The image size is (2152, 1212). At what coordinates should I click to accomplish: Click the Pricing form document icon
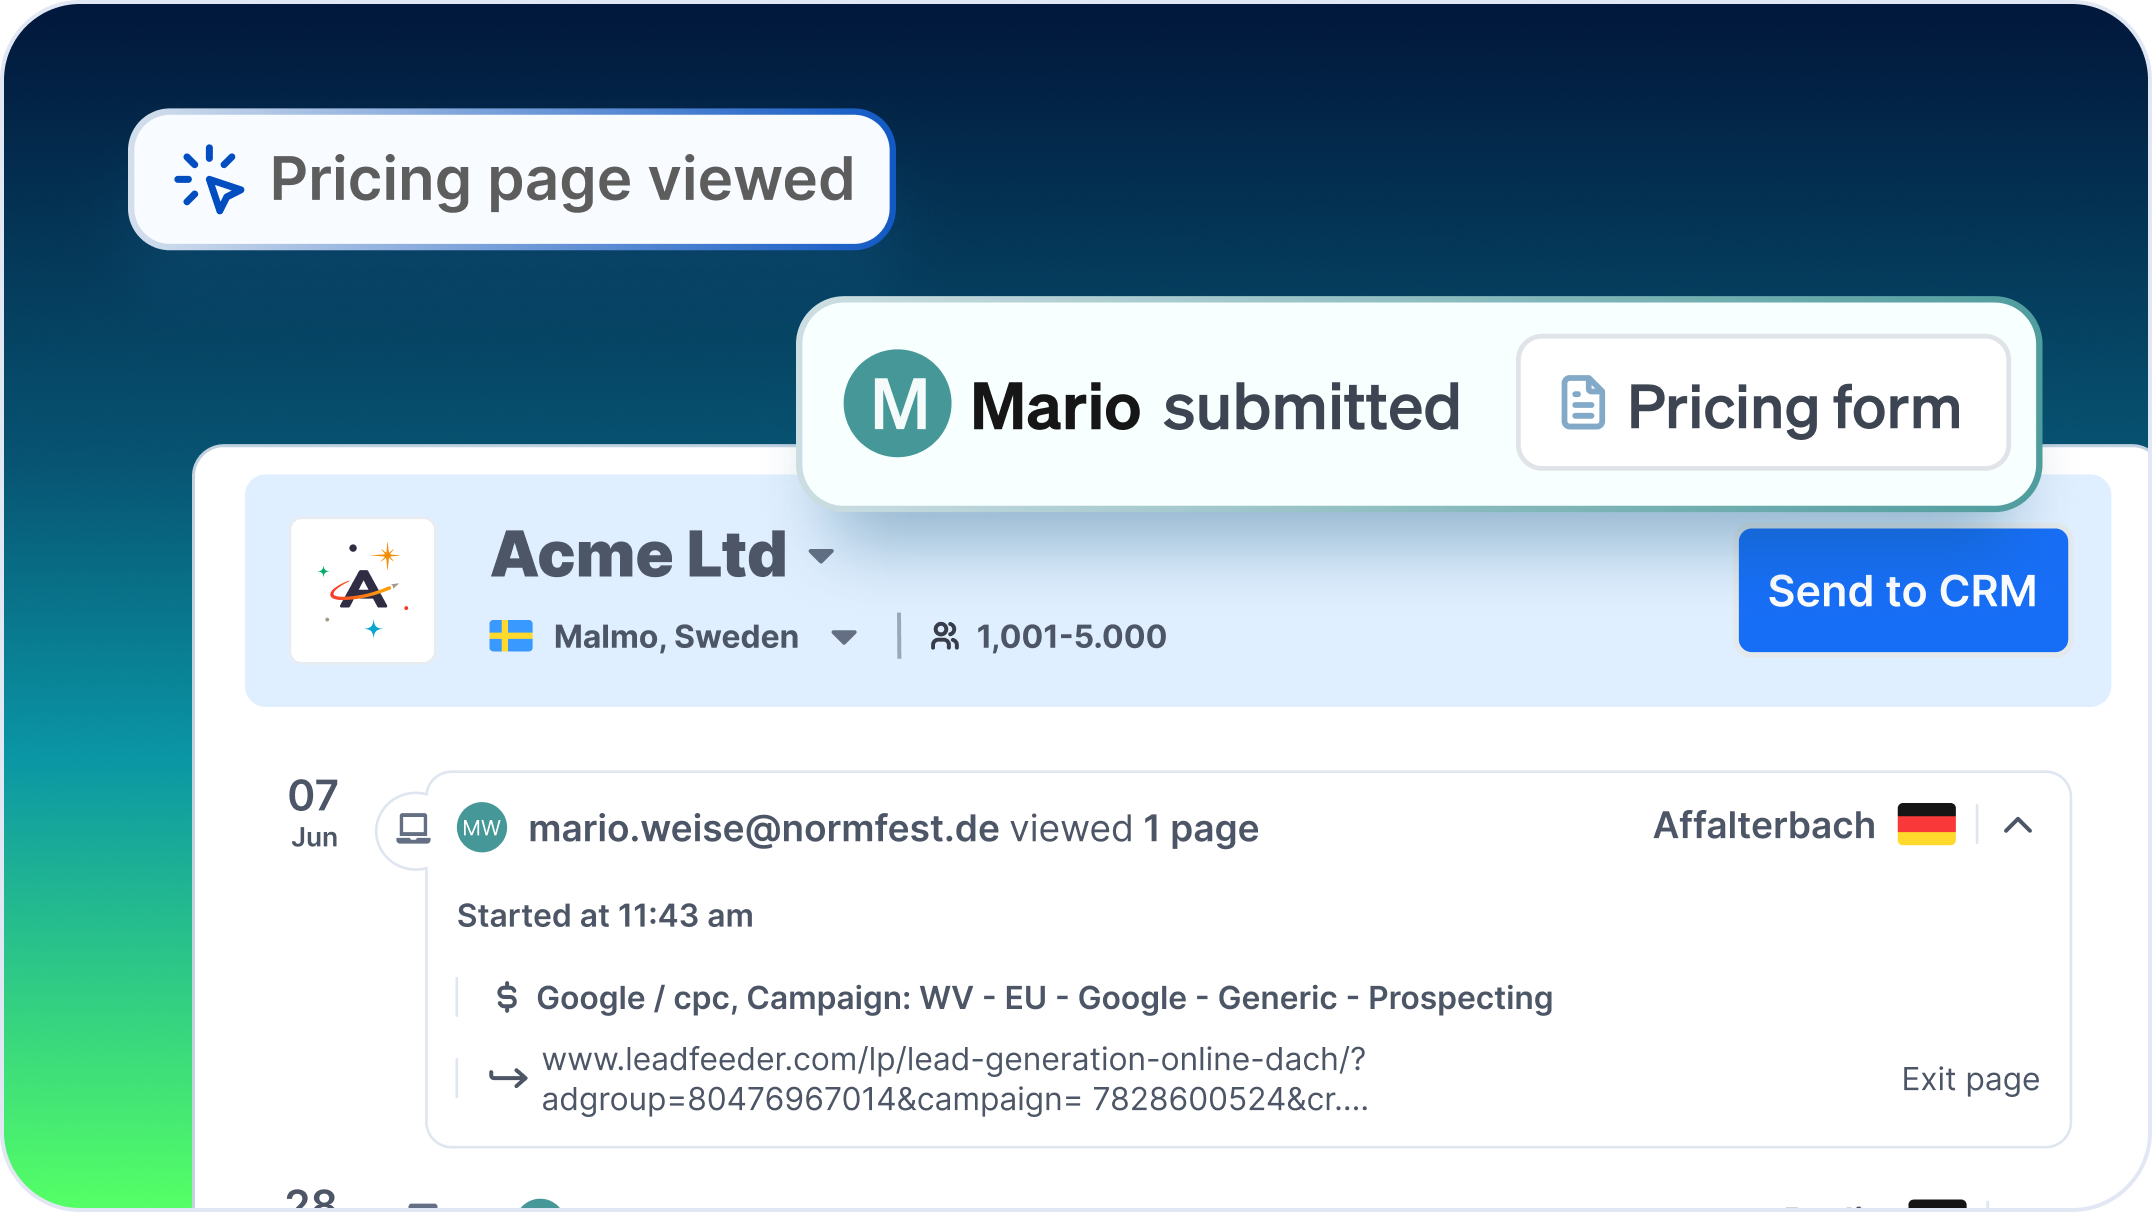click(1583, 403)
